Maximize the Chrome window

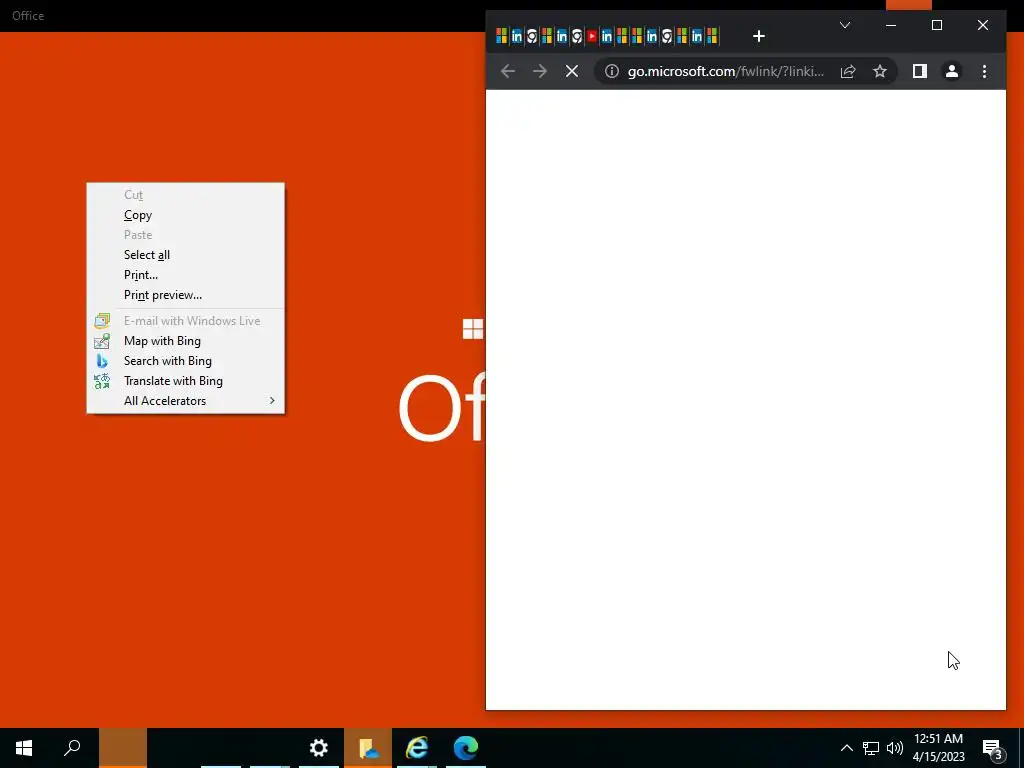tap(936, 25)
